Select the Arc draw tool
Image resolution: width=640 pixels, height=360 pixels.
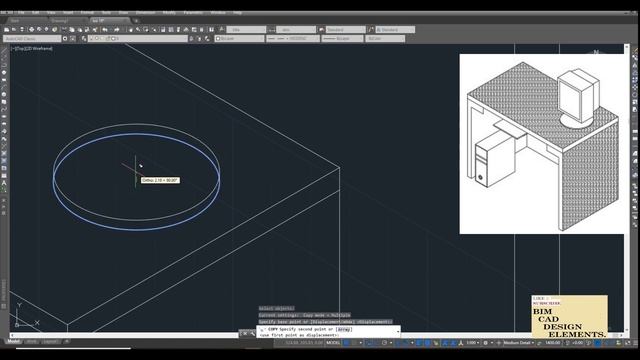(4, 87)
